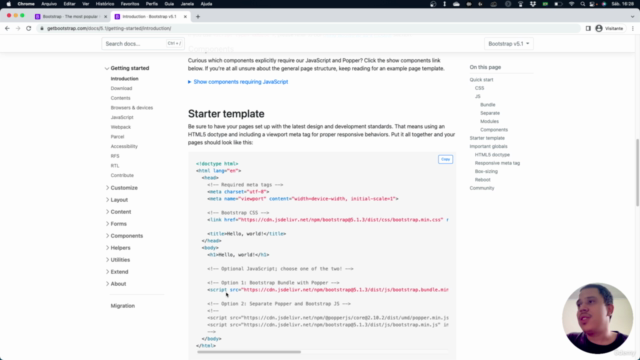
Task: Open the tab search chevron in Chrome
Action: 633,17
